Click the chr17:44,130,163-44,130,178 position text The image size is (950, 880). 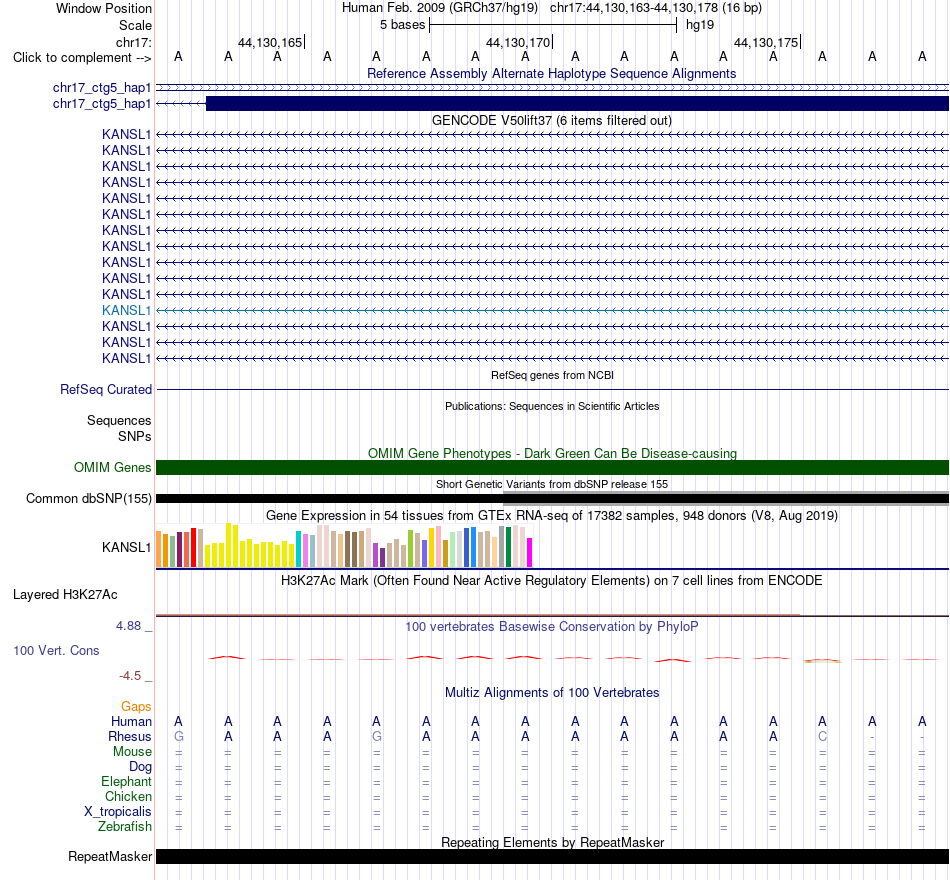pyautogui.click(x=634, y=8)
